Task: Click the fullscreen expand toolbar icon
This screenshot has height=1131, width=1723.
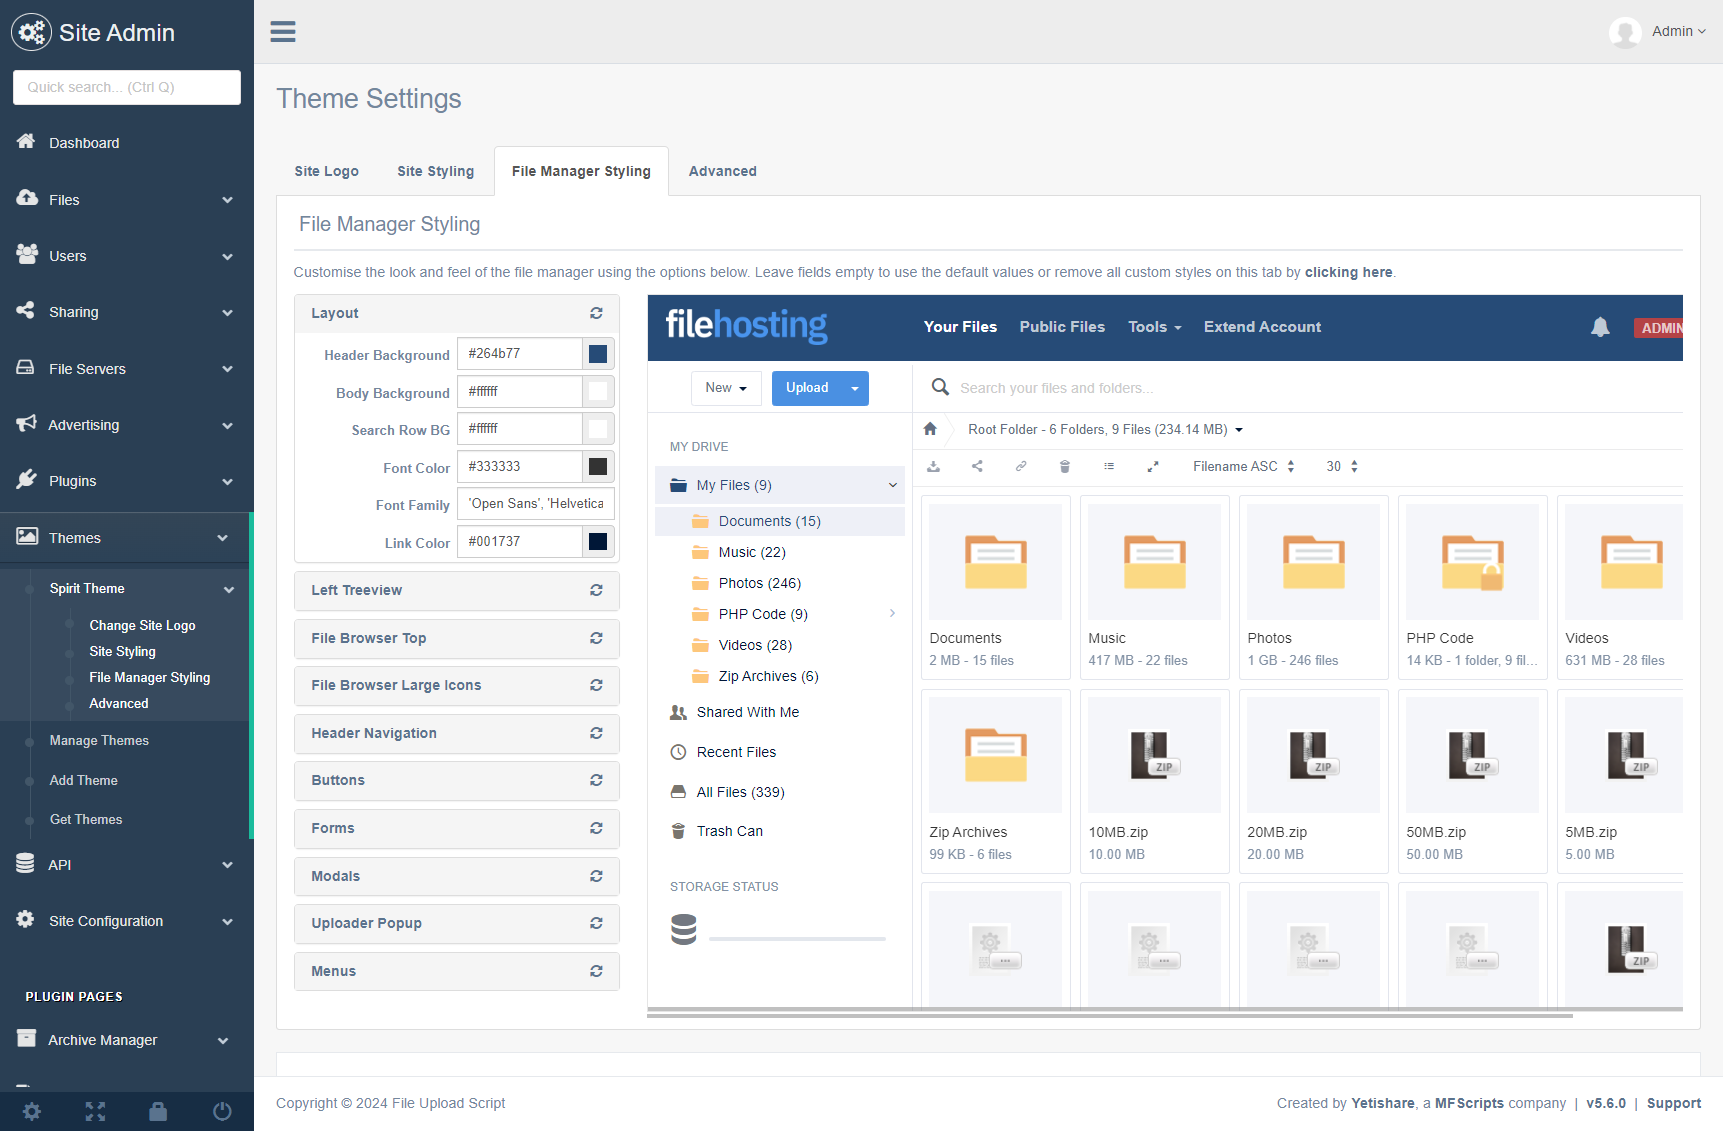Action: pyautogui.click(x=1153, y=467)
